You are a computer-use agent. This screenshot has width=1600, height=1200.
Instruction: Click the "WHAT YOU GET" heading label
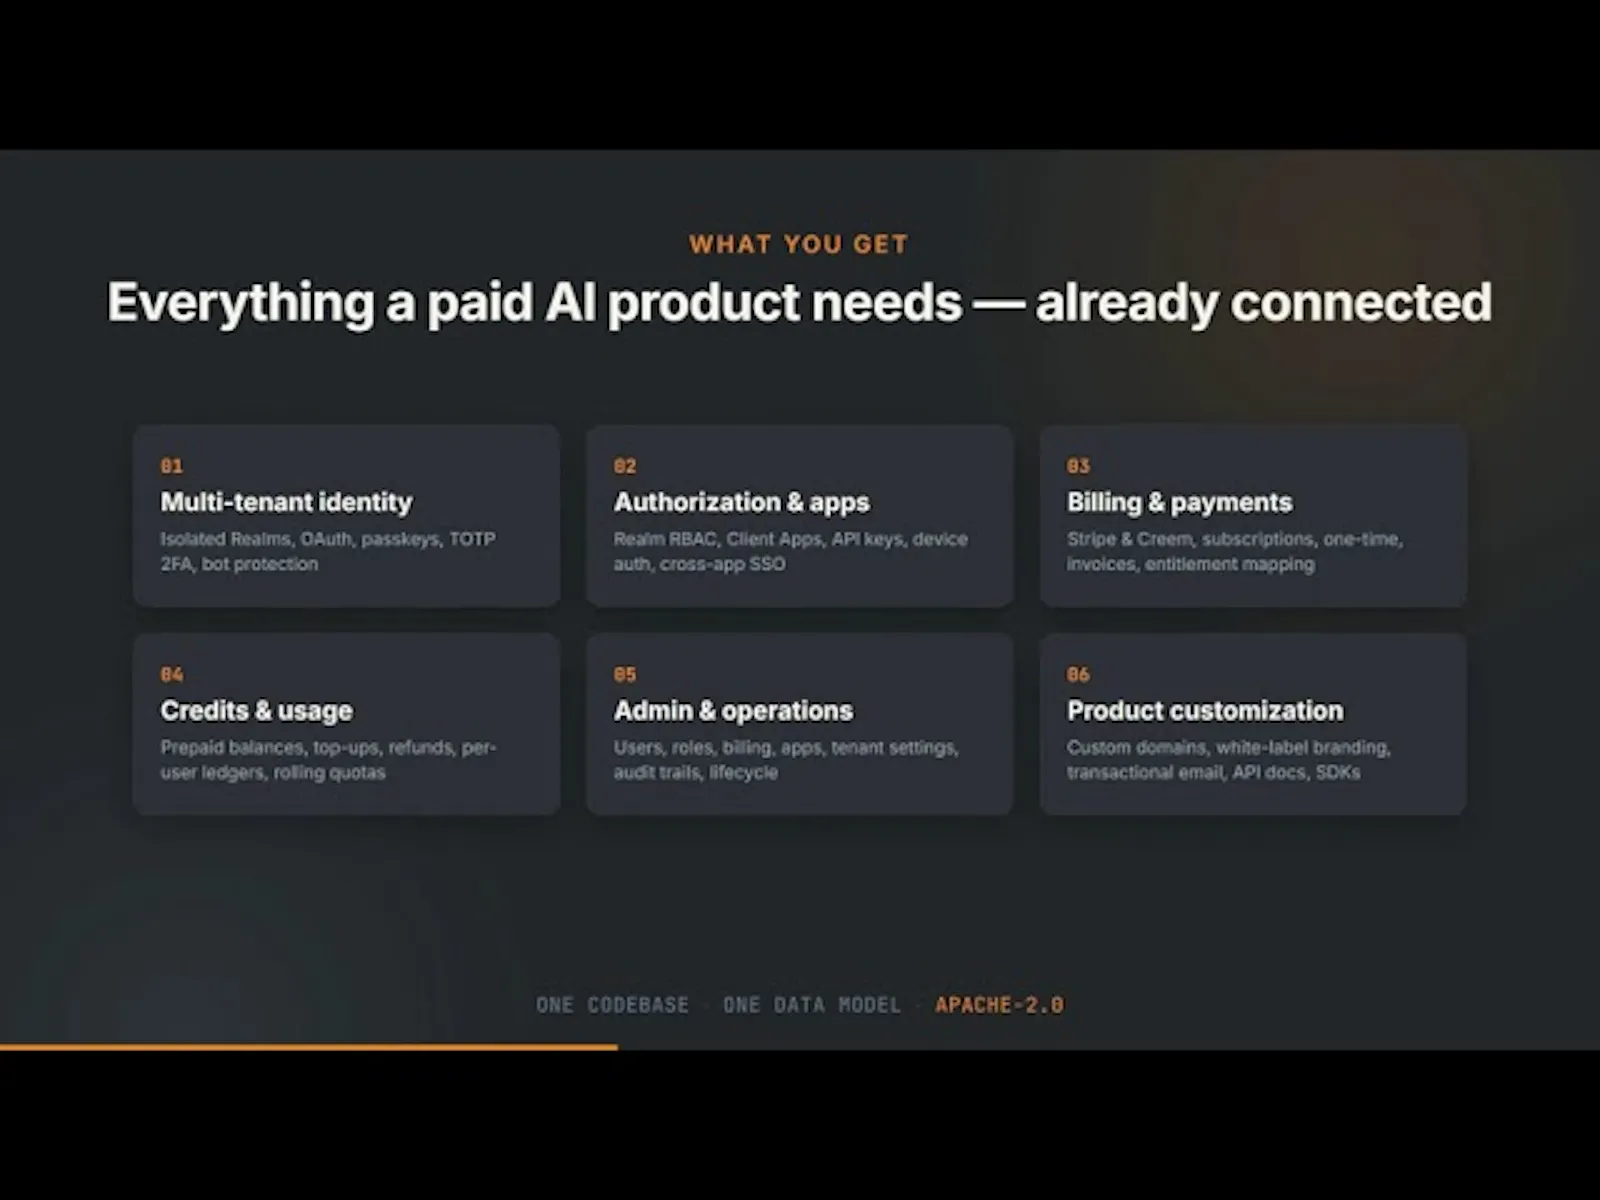pyautogui.click(x=798, y=244)
